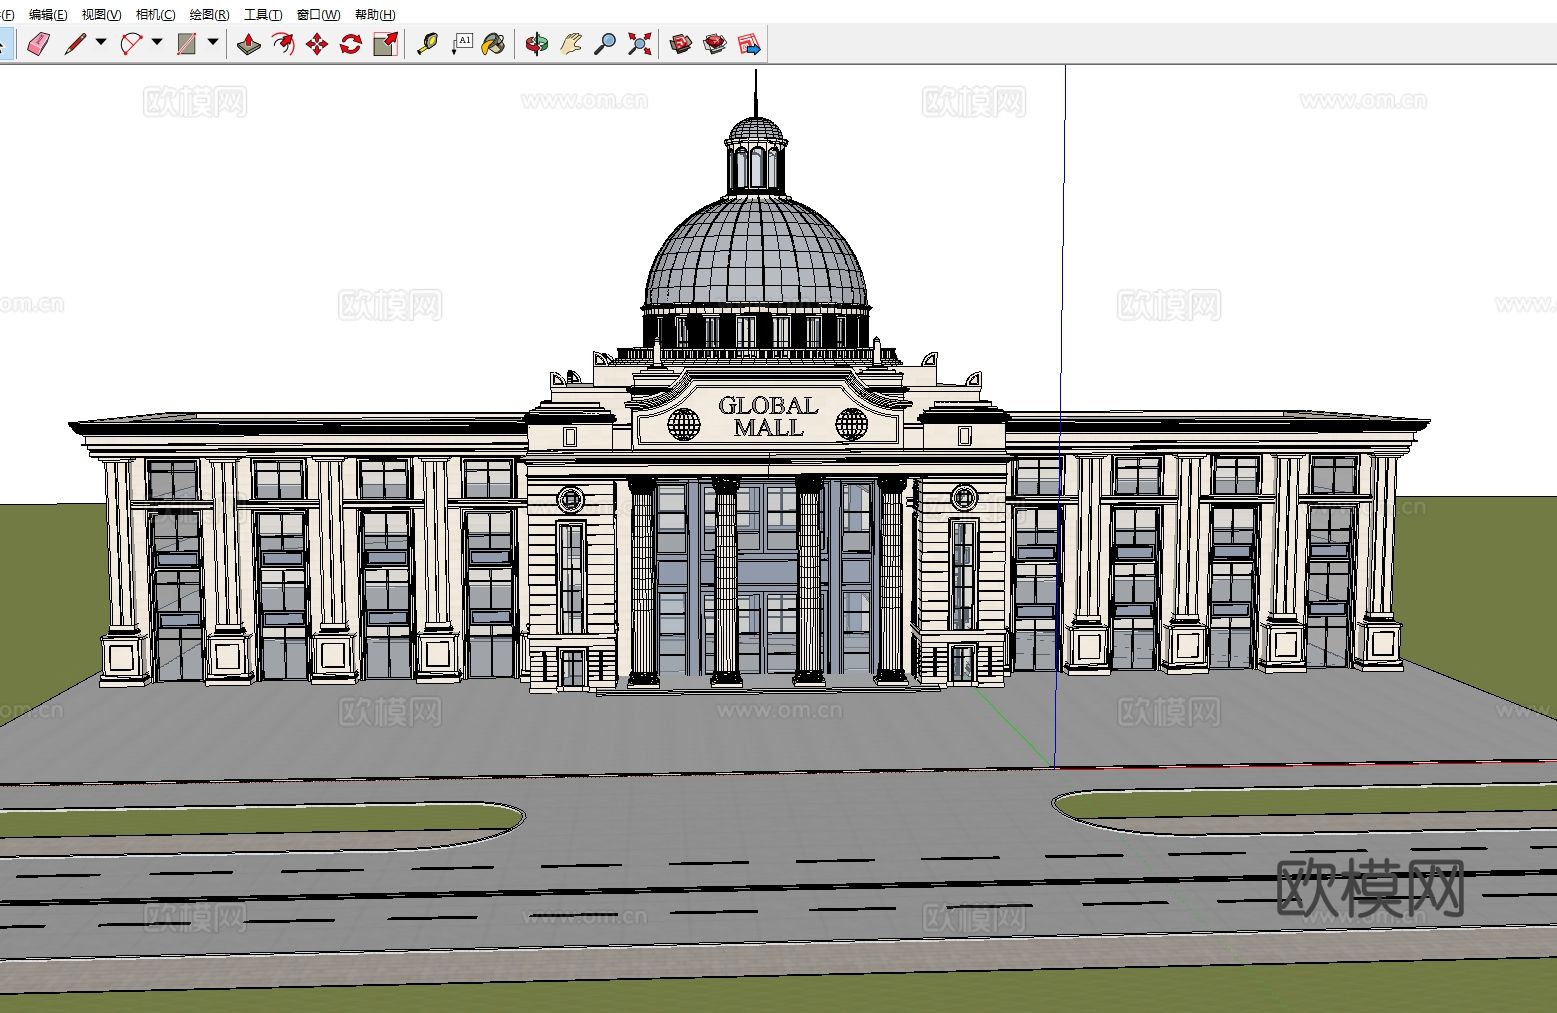The width and height of the screenshot is (1557, 1013).
Task: Open the Extension Warehouse icon
Action: [x=715, y=44]
